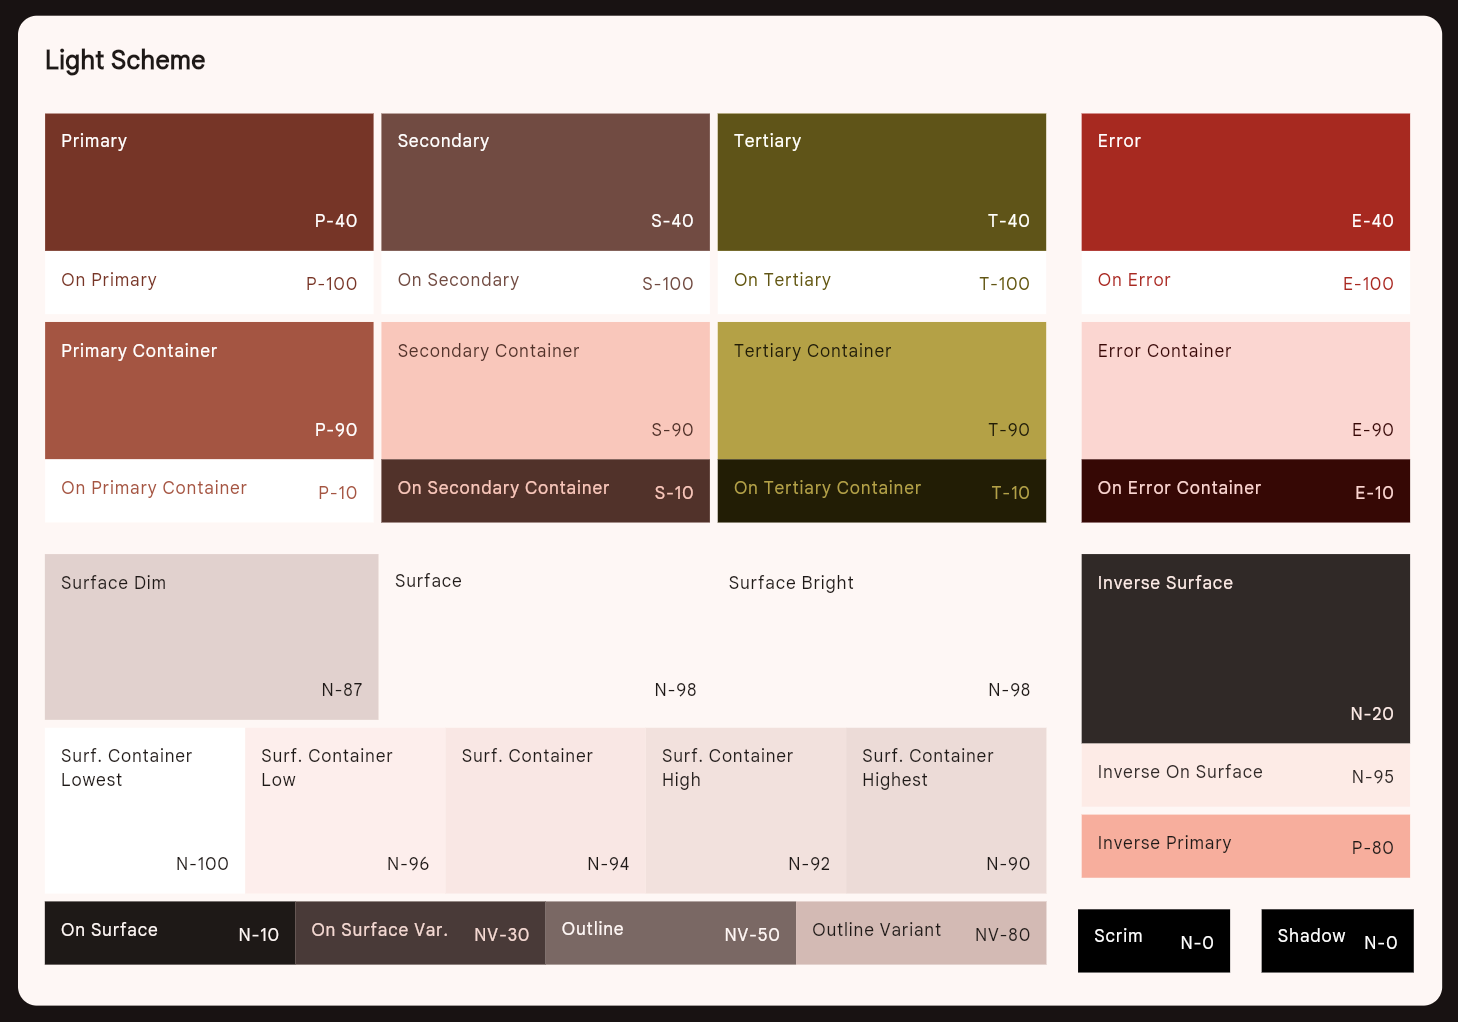Click the Tertiary Container T-90 swatch
The height and width of the screenshot is (1022, 1458).
tap(881, 390)
